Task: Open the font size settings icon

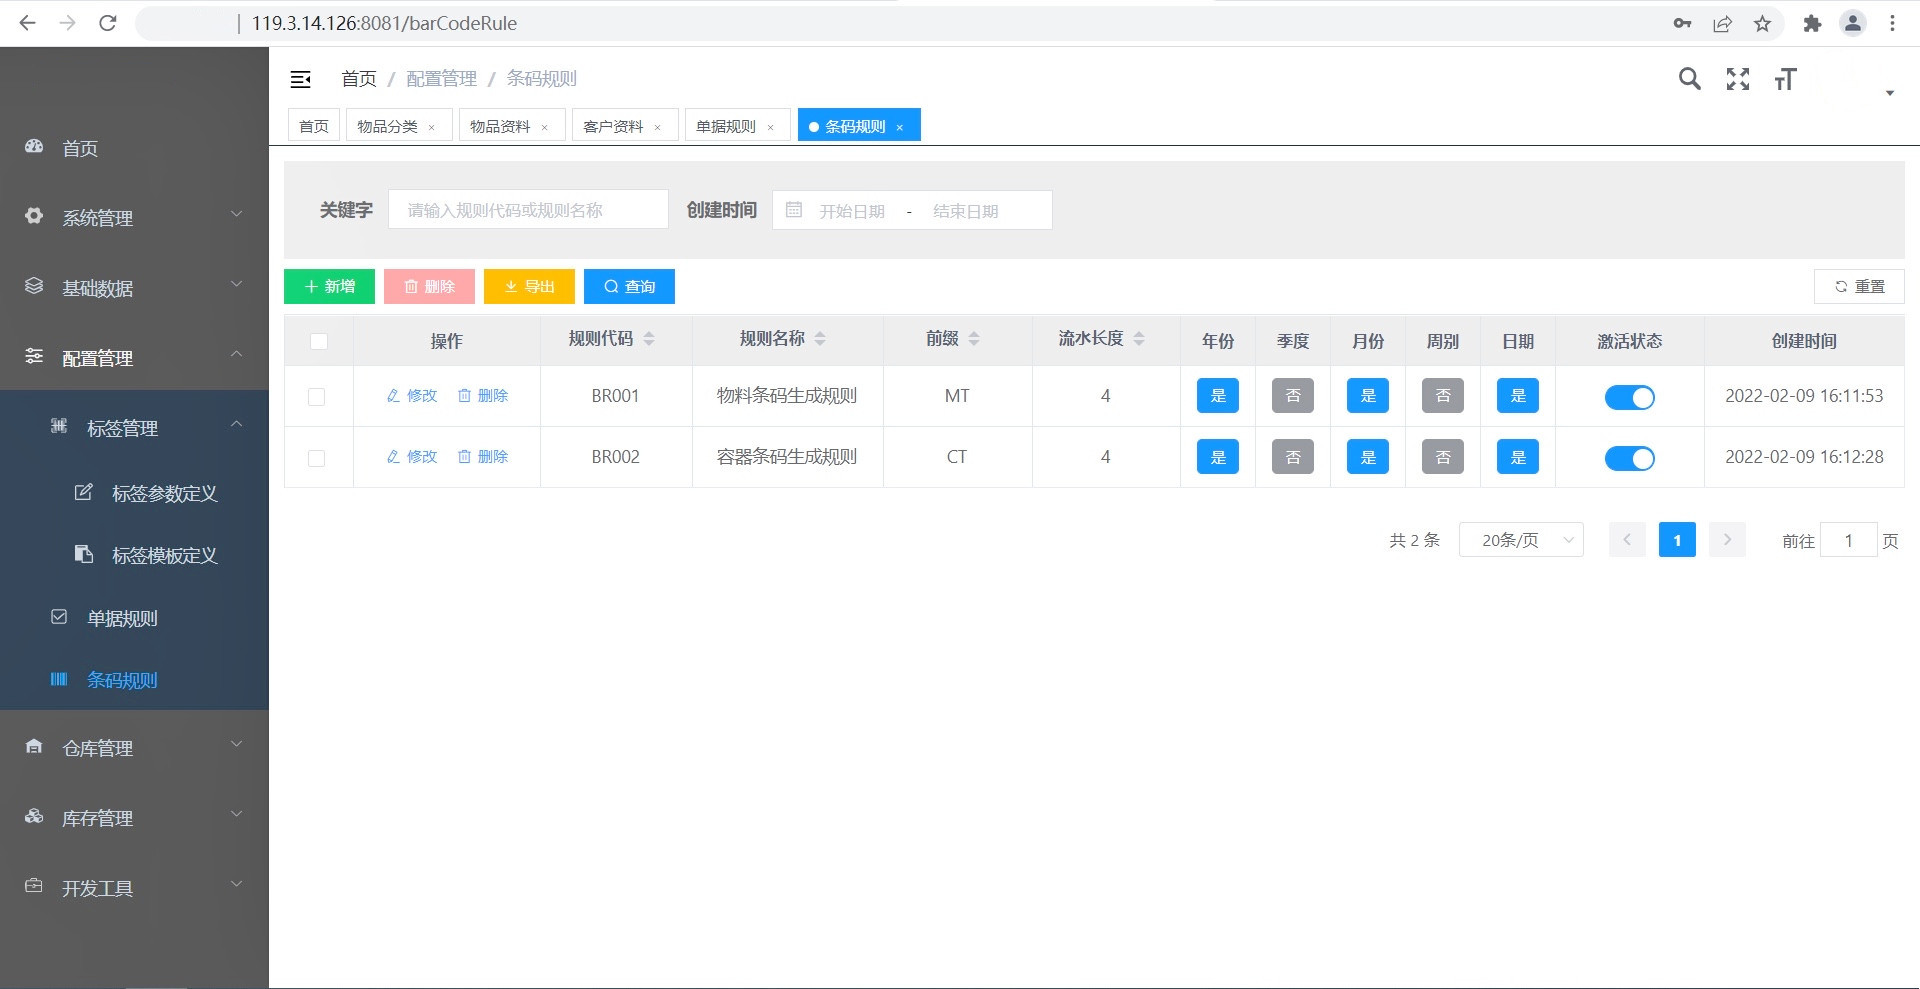Action: [1786, 79]
